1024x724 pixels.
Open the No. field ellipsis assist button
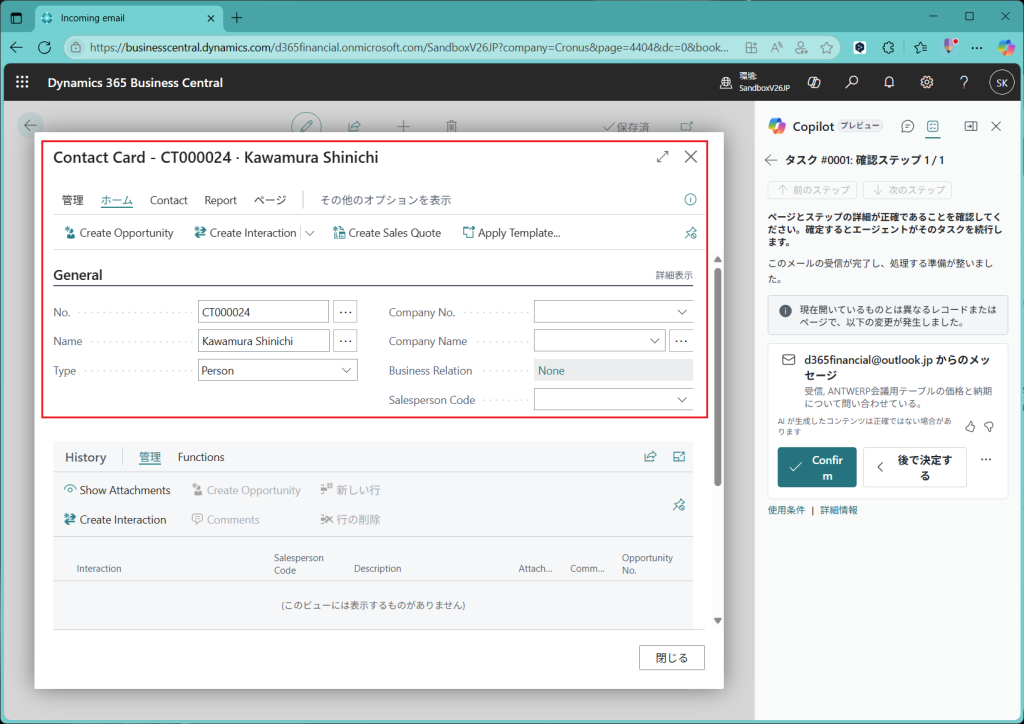coord(345,312)
